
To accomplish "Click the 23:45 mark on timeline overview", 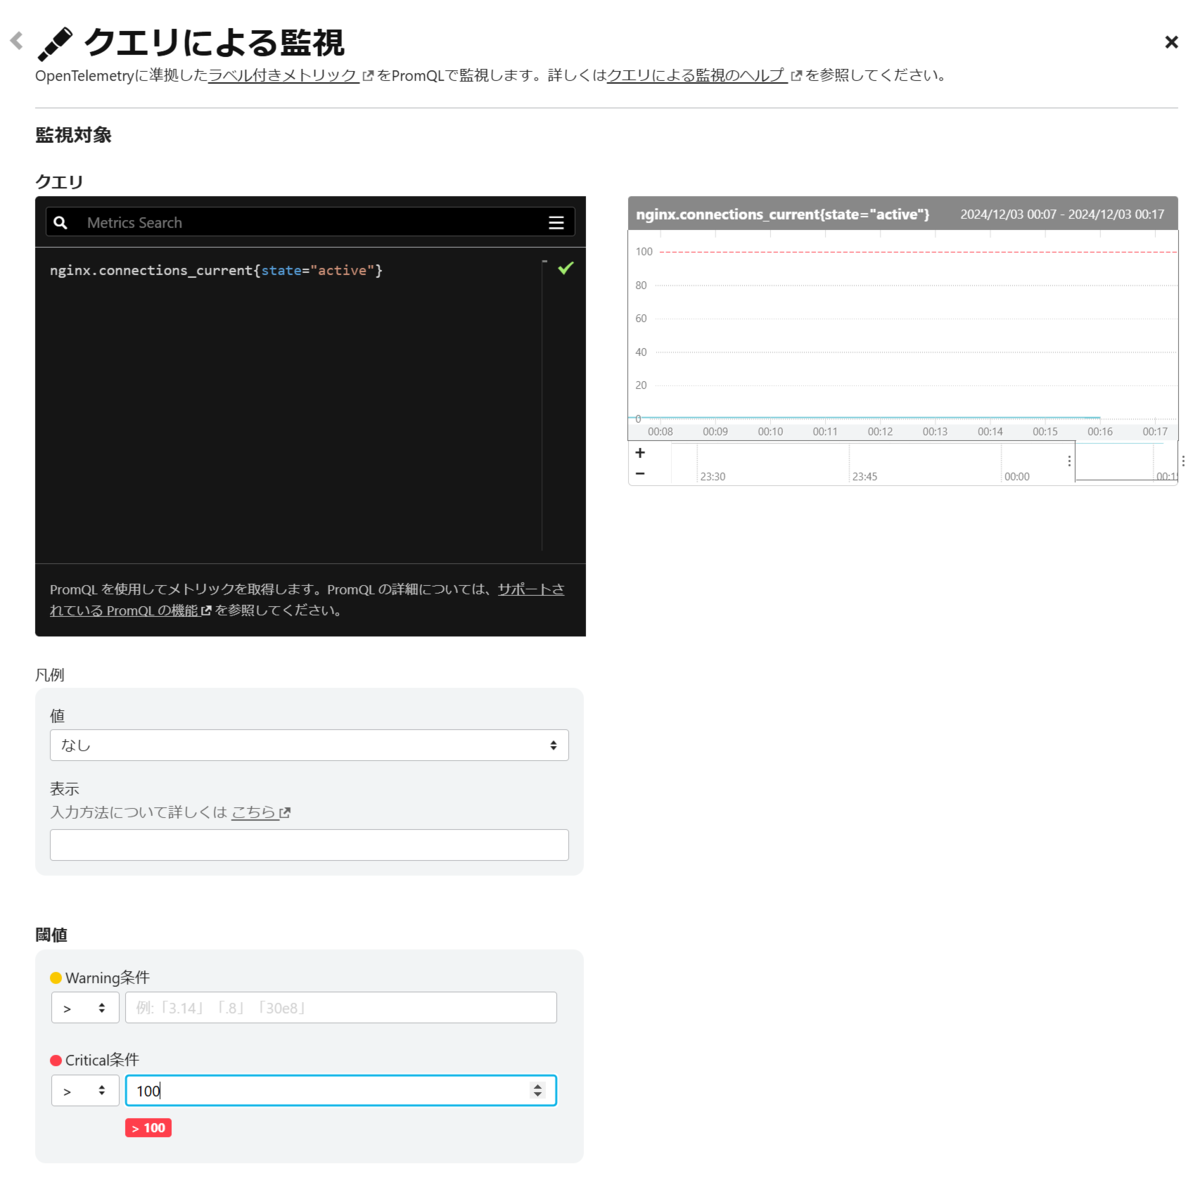I will click(864, 477).
